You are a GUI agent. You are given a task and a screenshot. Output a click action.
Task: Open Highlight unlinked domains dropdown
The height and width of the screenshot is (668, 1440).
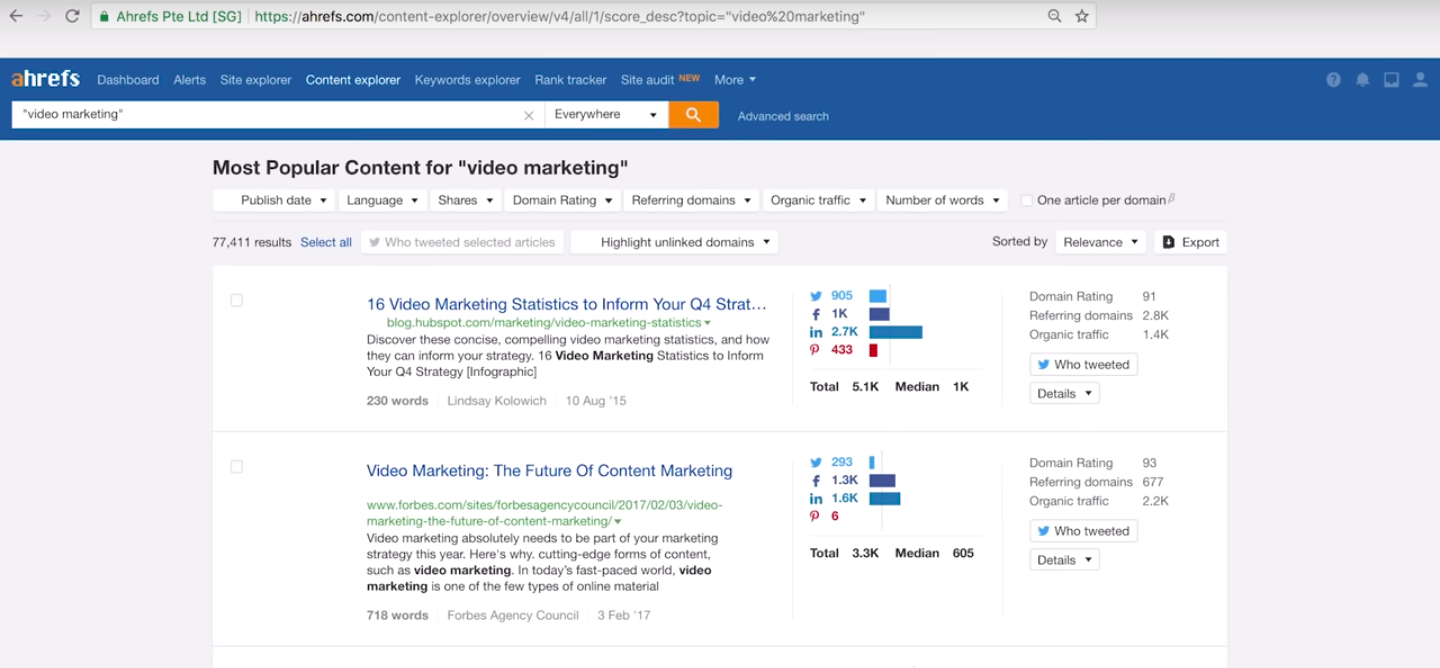point(674,242)
